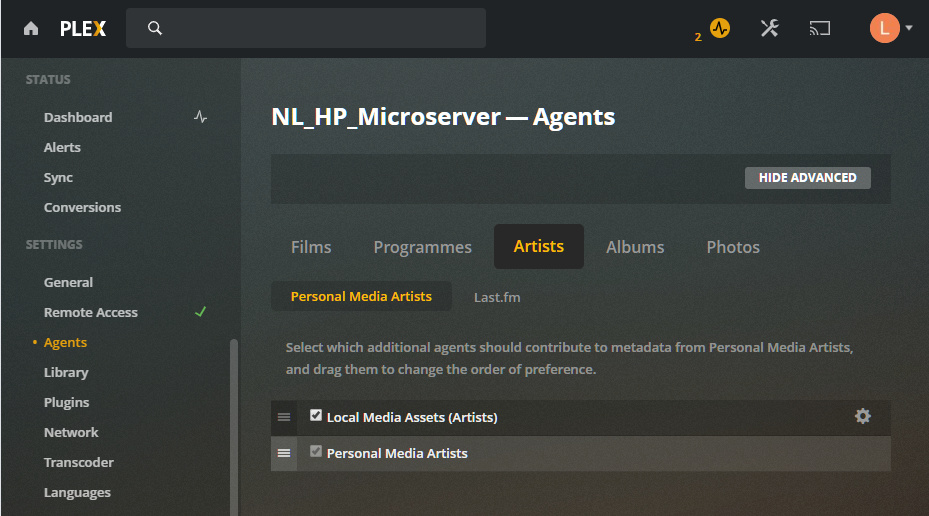Switch to the Photos tab
The height and width of the screenshot is (516, 929).
click(x=733, y=247)
